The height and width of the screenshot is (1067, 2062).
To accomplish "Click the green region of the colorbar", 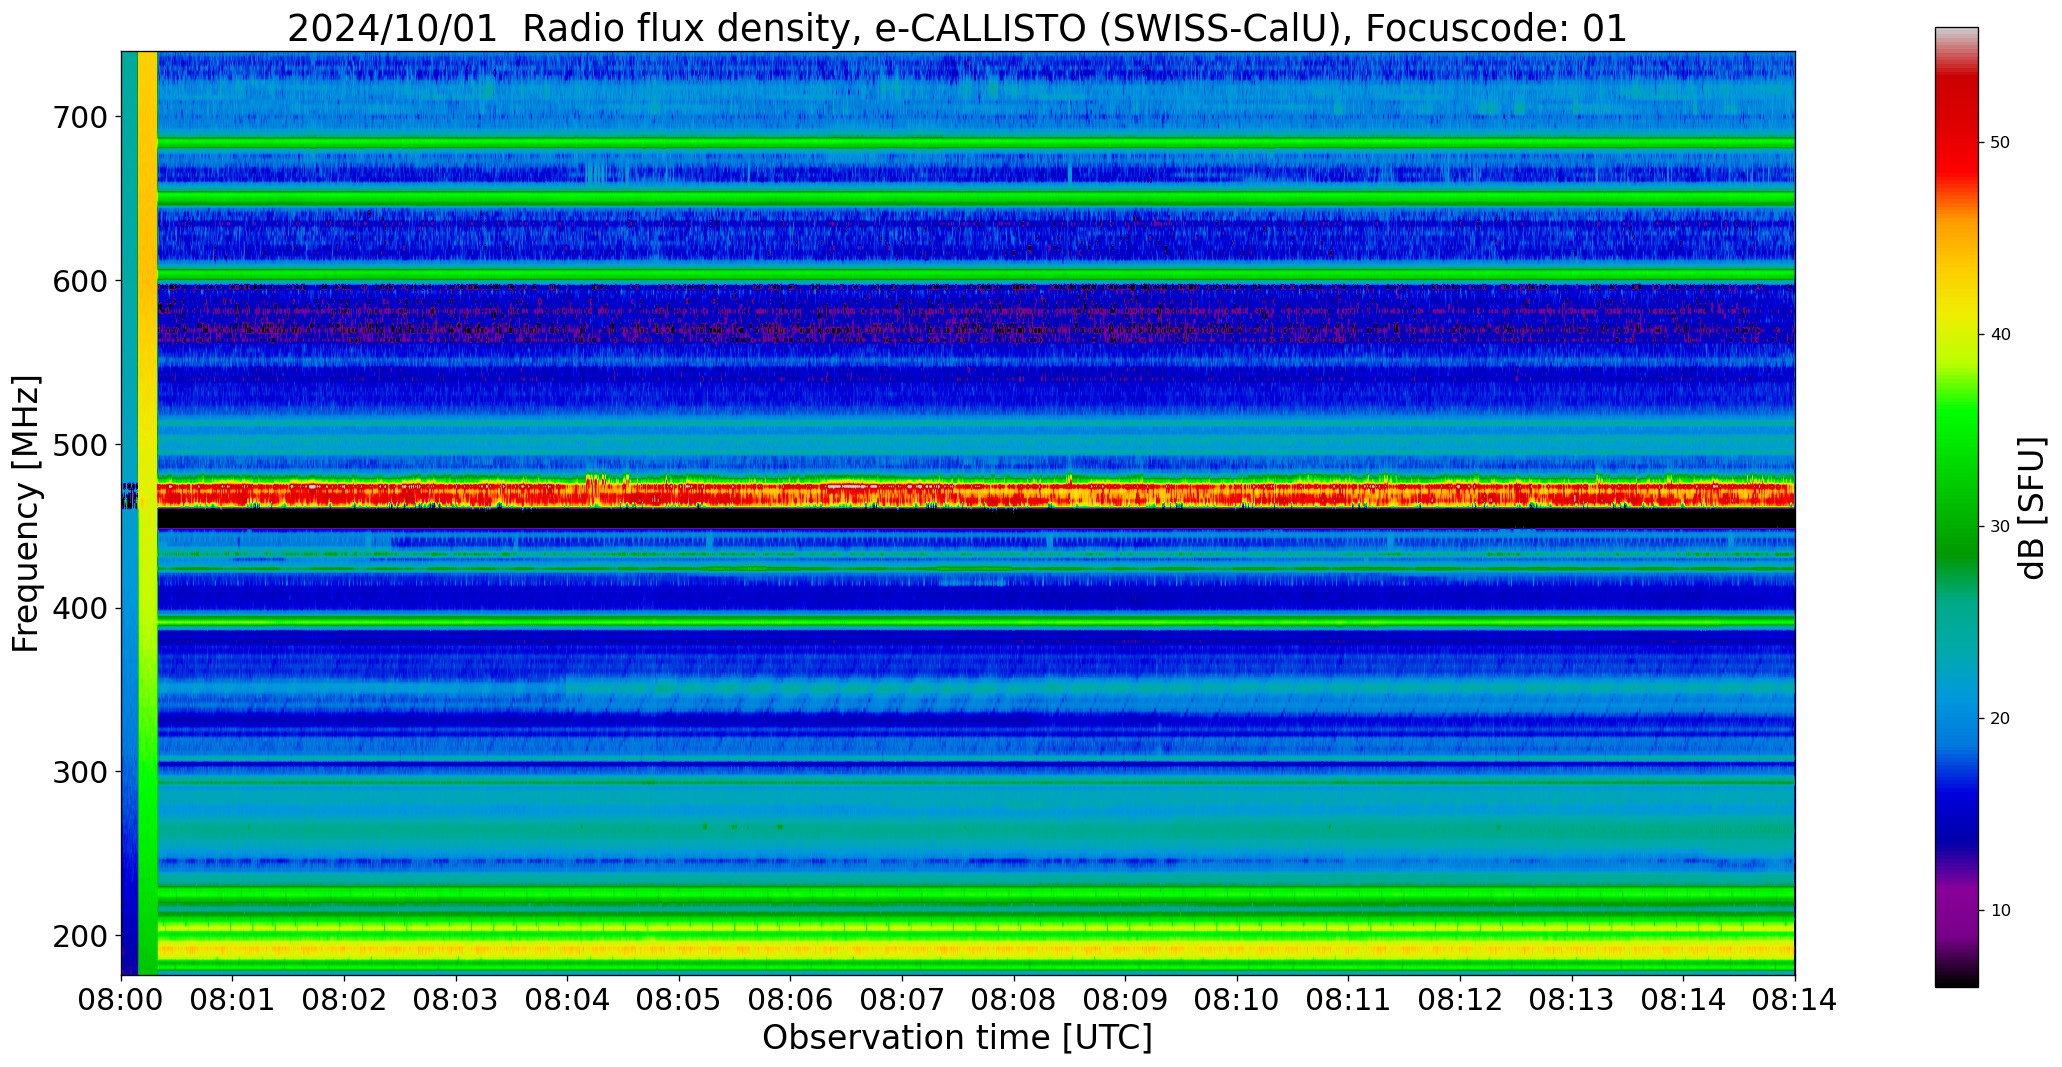I will point(1956,480).
